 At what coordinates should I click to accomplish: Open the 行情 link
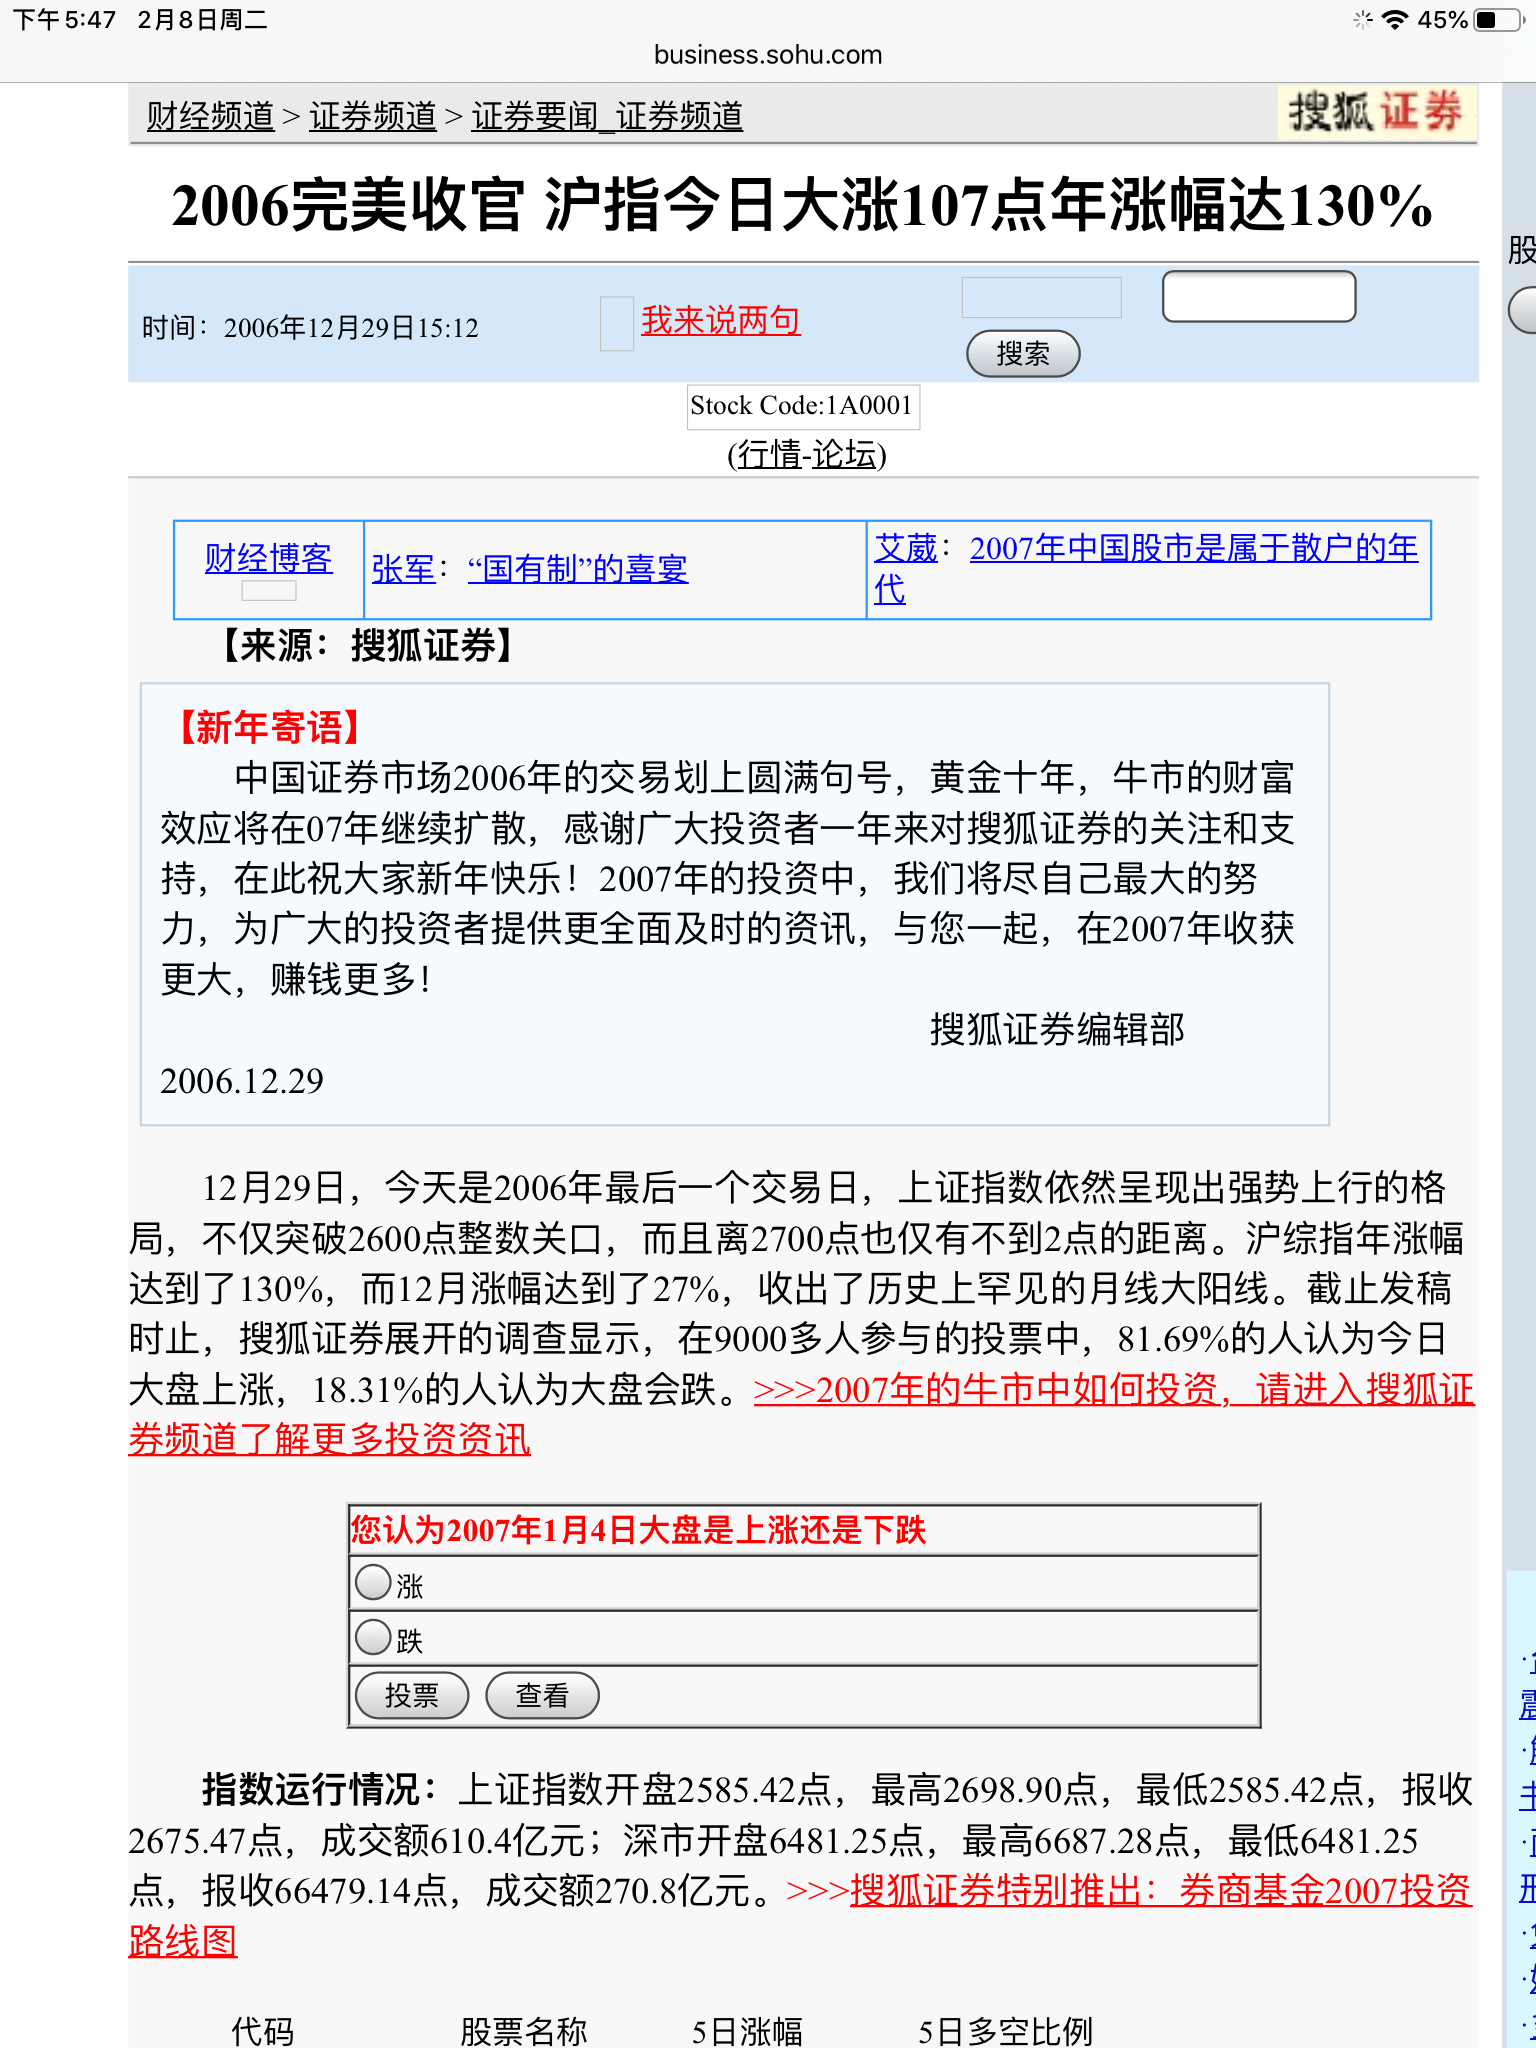click(770, 455)
